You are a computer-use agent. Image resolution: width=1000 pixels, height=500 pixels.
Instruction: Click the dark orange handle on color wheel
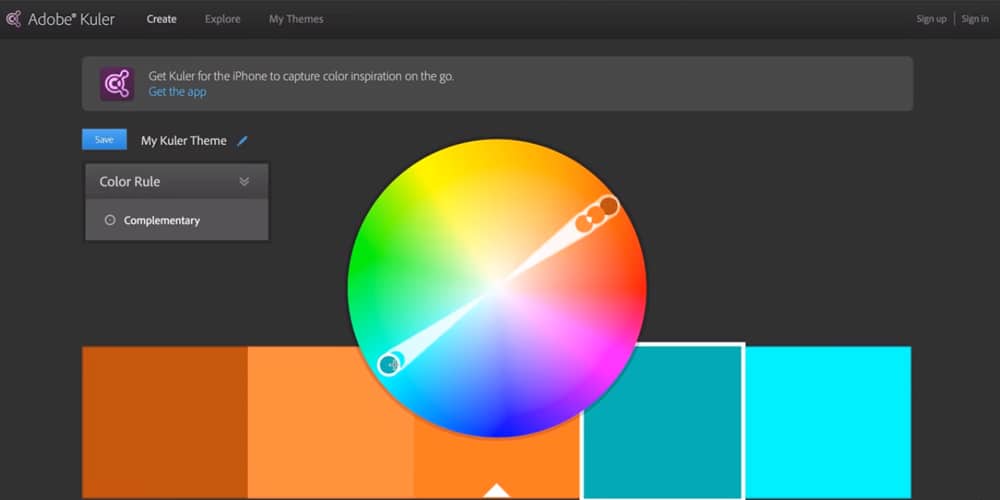(x=610, y=206)
